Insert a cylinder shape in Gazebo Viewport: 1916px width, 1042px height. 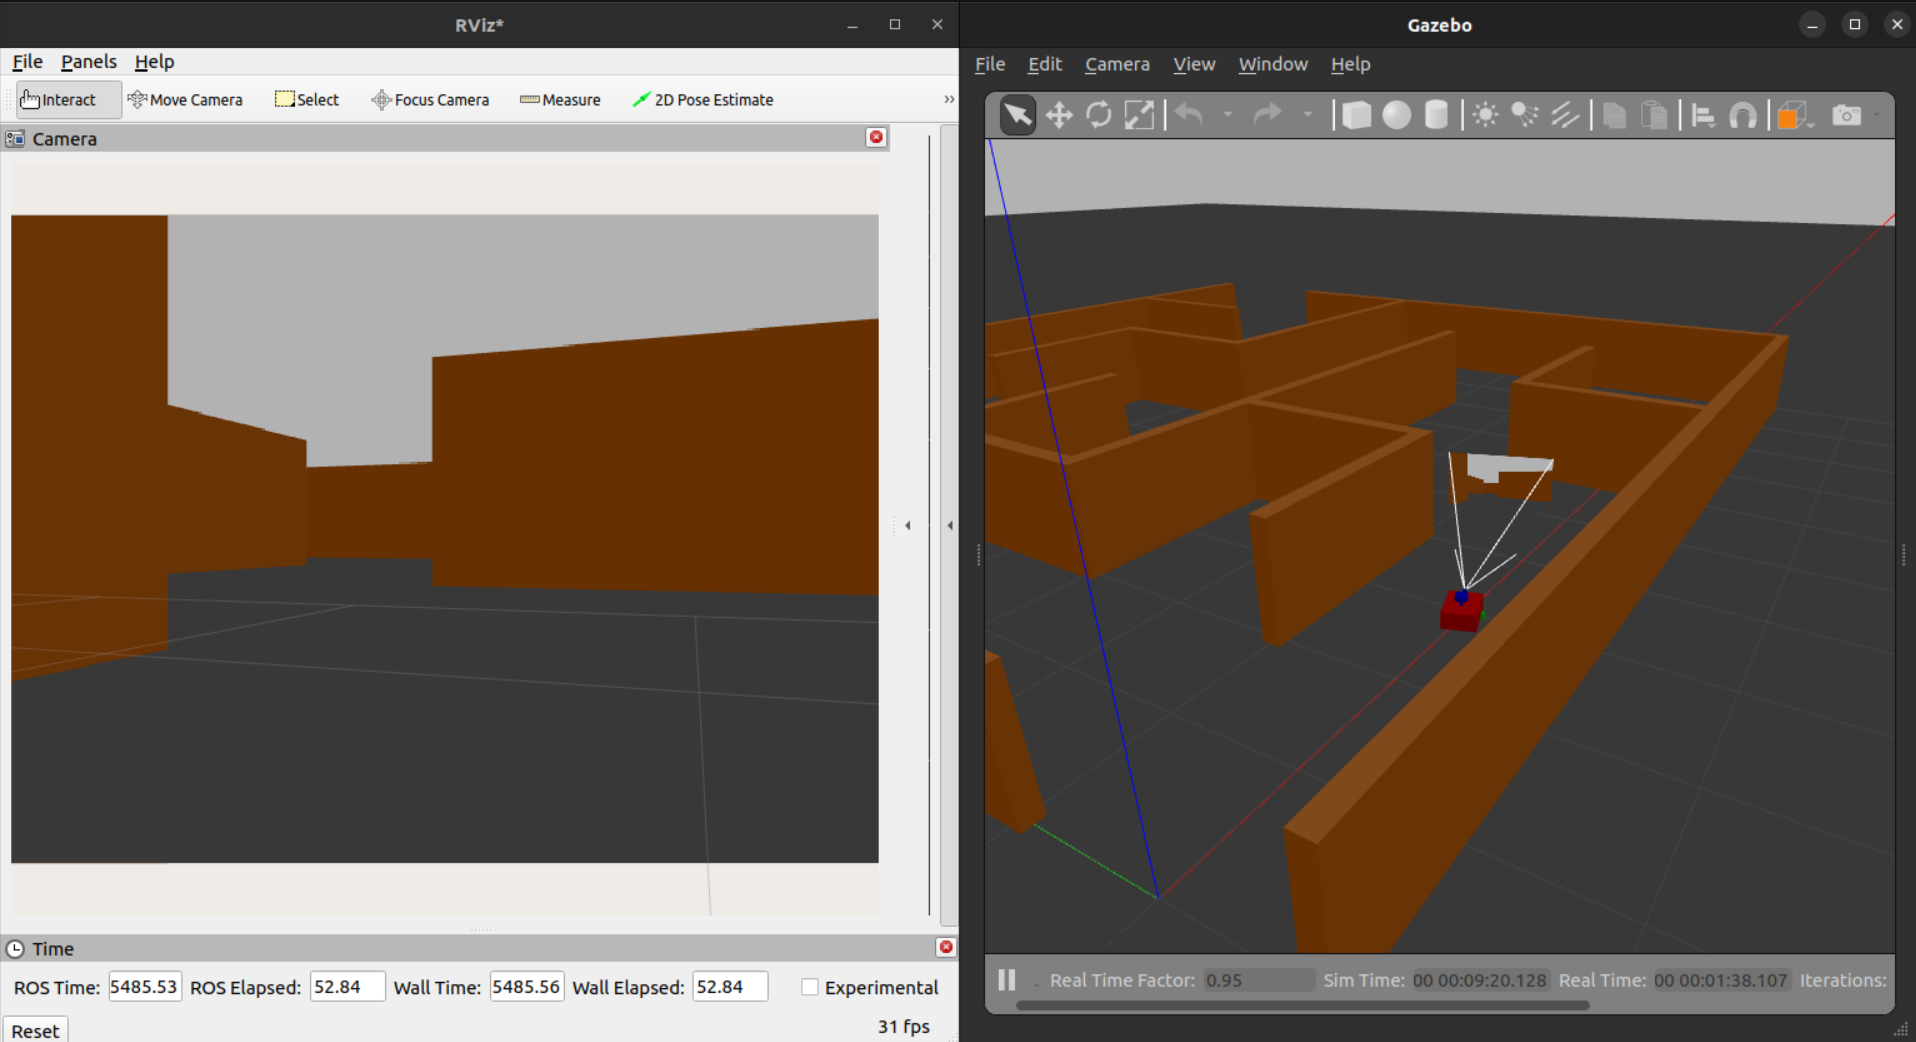[1436, 115]
